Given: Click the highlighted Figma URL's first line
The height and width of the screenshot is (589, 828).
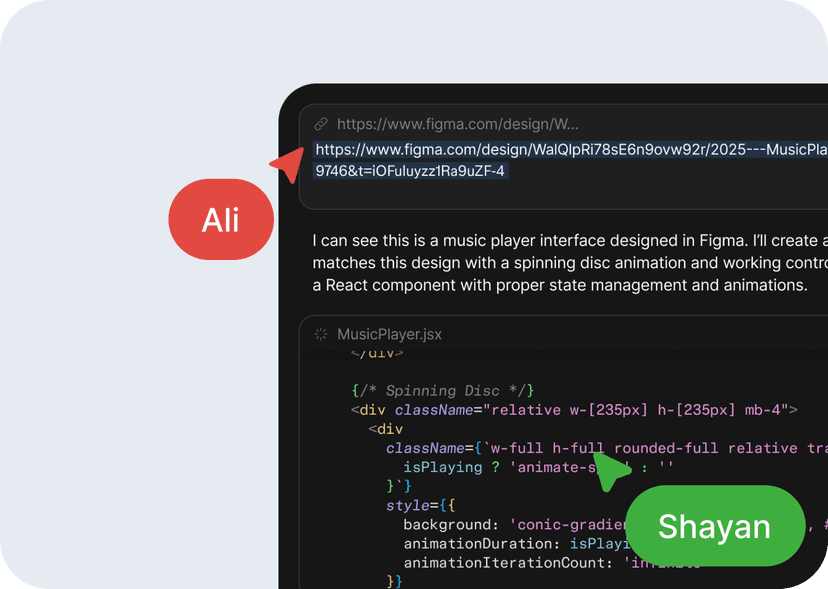Looking at the screenshot, I should click(570, 150).
